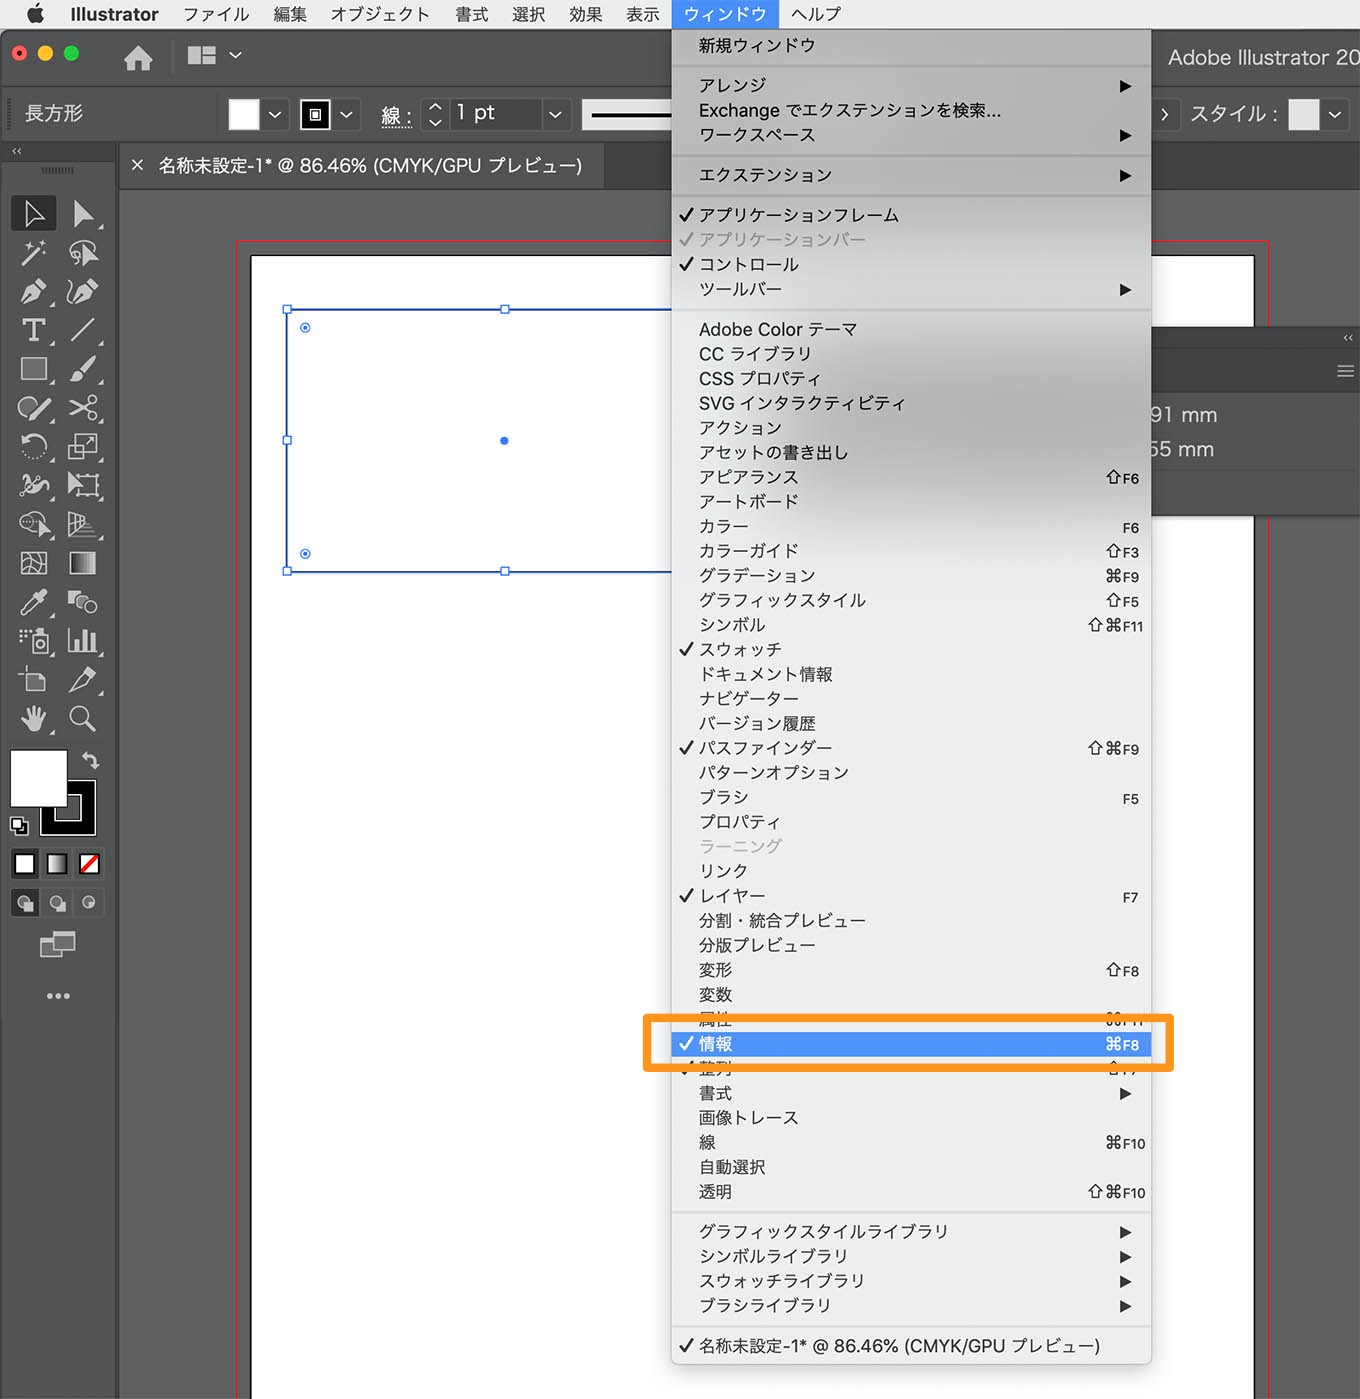Expand Graphic Style Libraries (グラフィックスタイルライブラリ) submenu
The width and height of the screenshot is (1360, 1399).
click(x=911, y=1232)
